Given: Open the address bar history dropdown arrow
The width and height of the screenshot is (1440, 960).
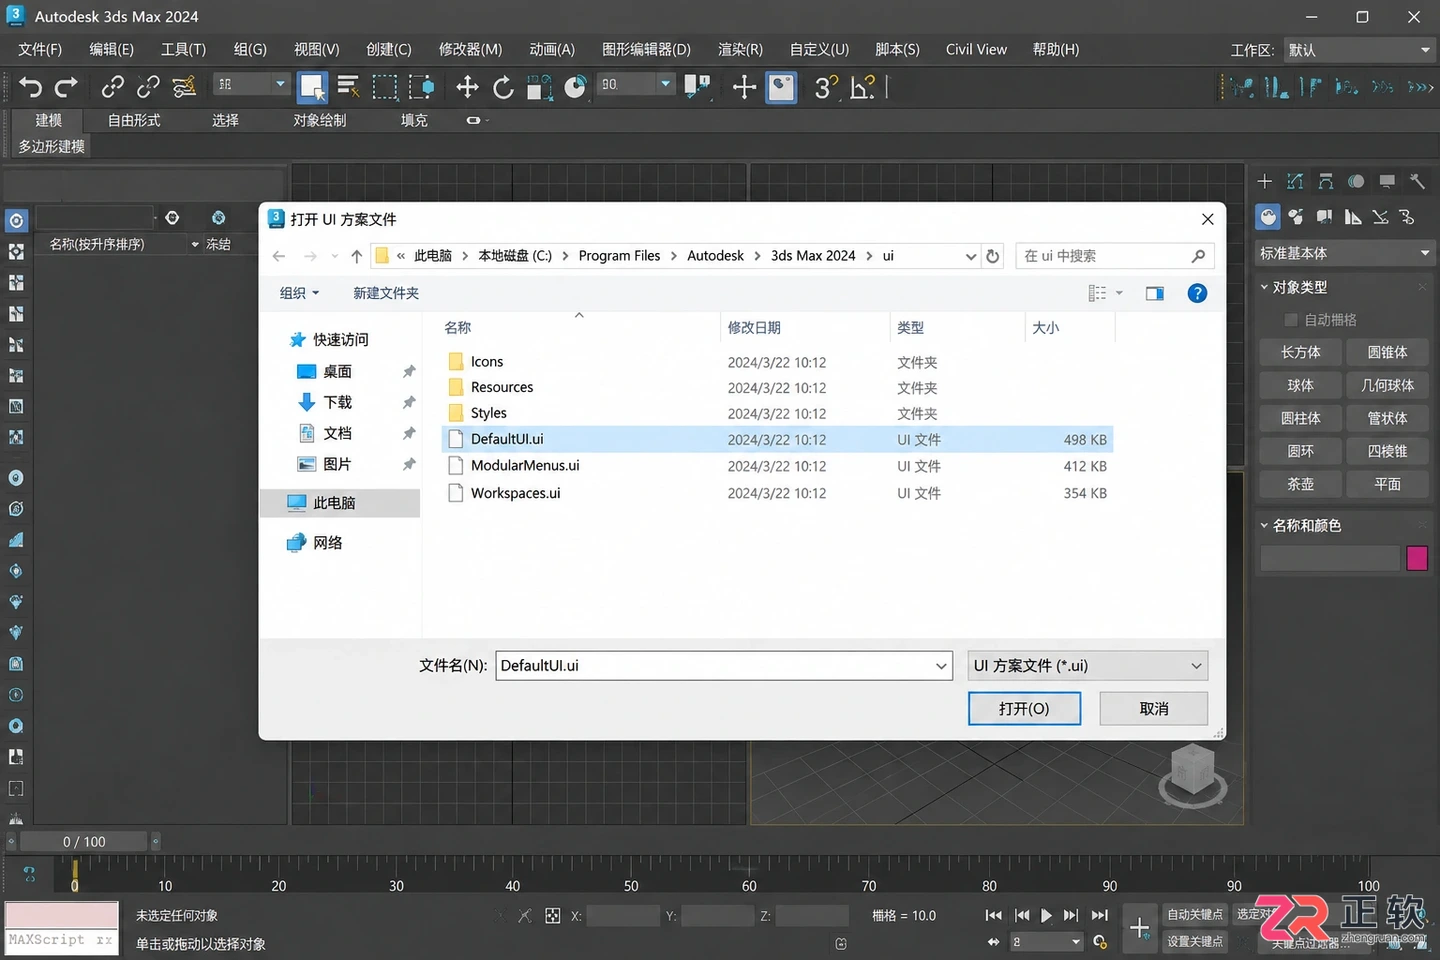Looking at the screenshot, I should click(970, 256).
